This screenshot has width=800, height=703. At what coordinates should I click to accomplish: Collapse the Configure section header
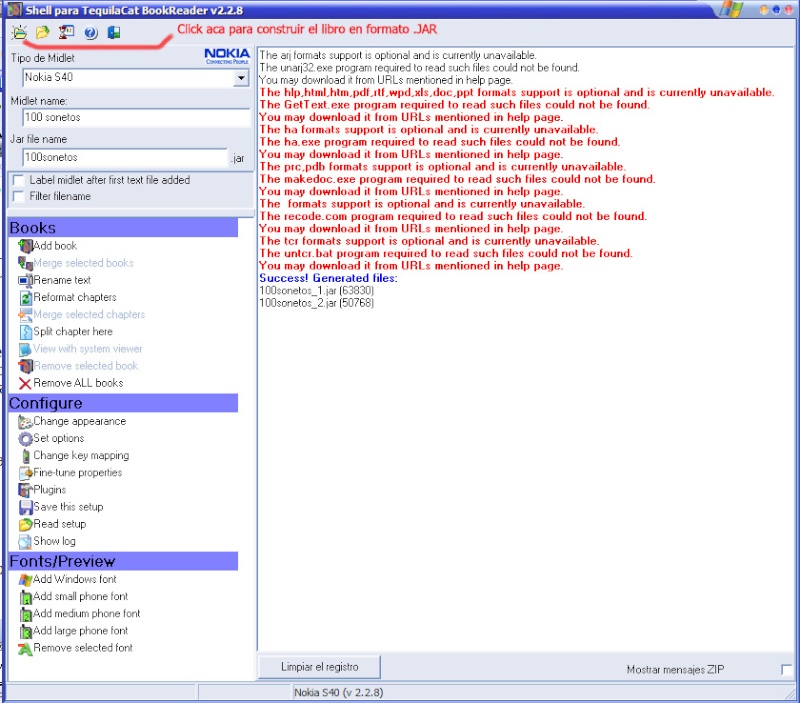pyautogui.click(x=123, y=403)
